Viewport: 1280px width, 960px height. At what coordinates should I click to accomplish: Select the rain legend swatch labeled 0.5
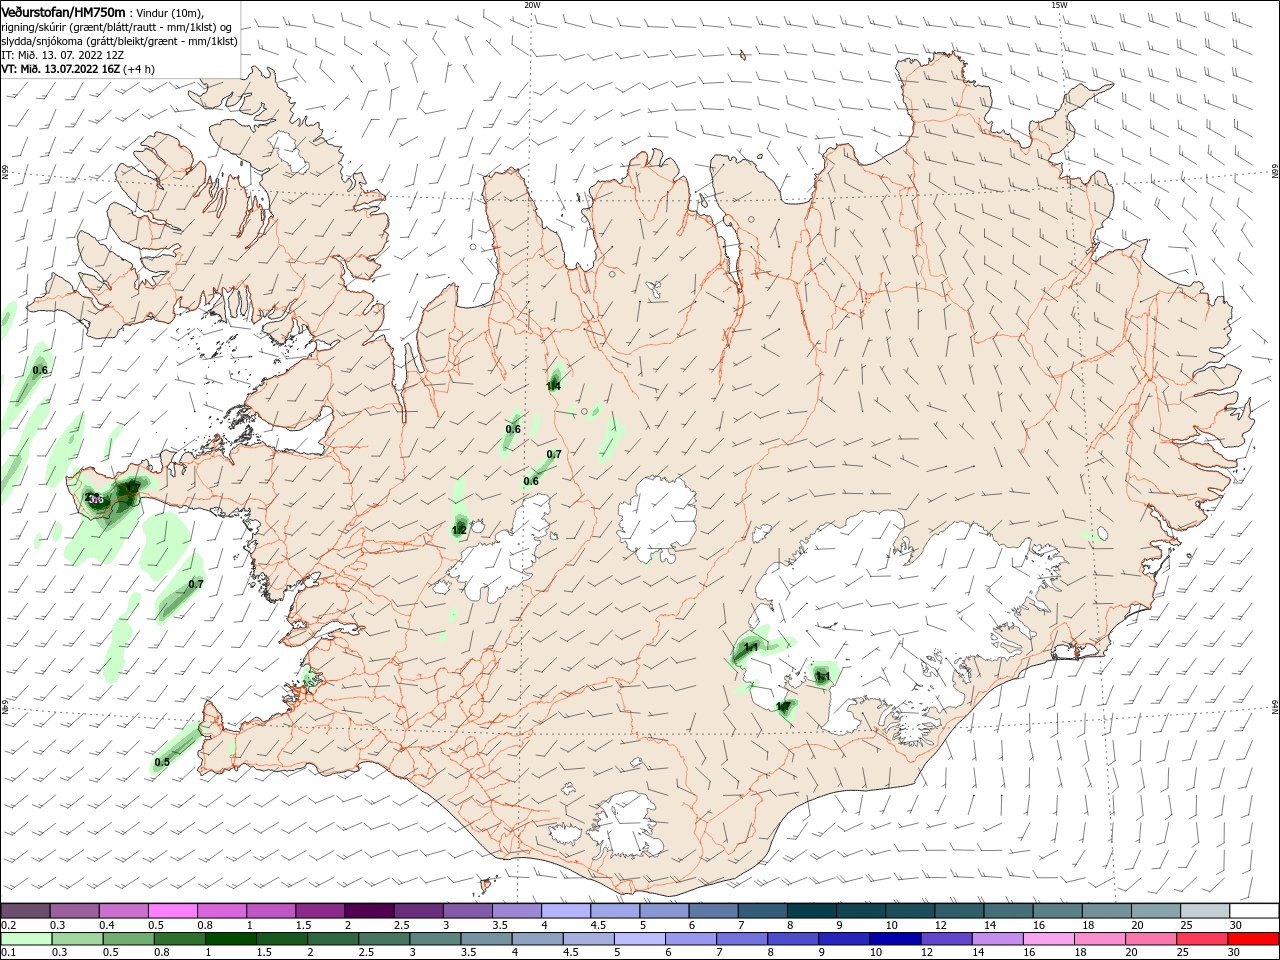pos(127,939)
